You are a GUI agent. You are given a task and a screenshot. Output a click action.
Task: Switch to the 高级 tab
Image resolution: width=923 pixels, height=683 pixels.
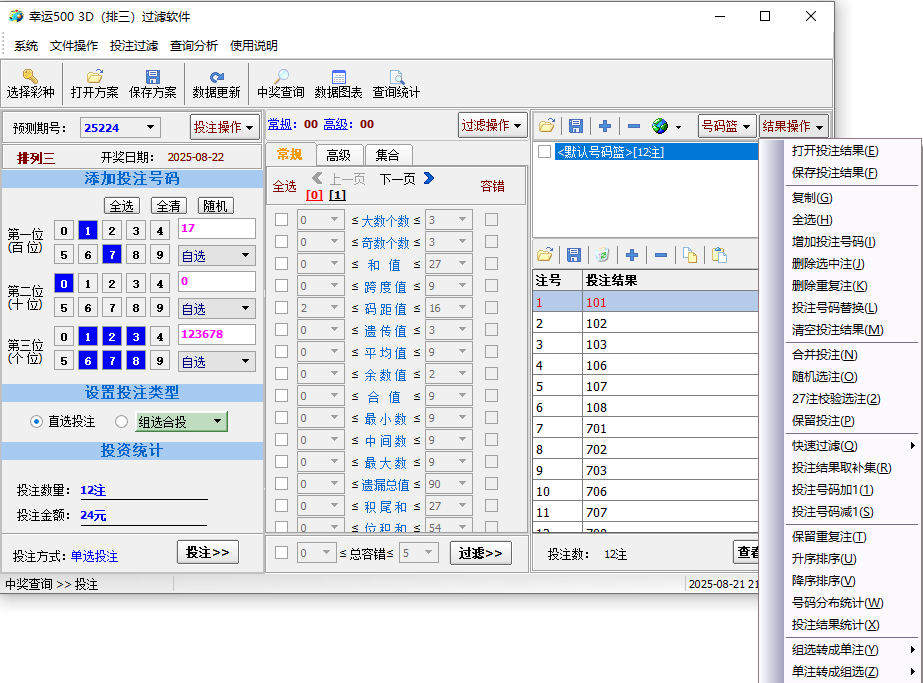tap(339, 155)
